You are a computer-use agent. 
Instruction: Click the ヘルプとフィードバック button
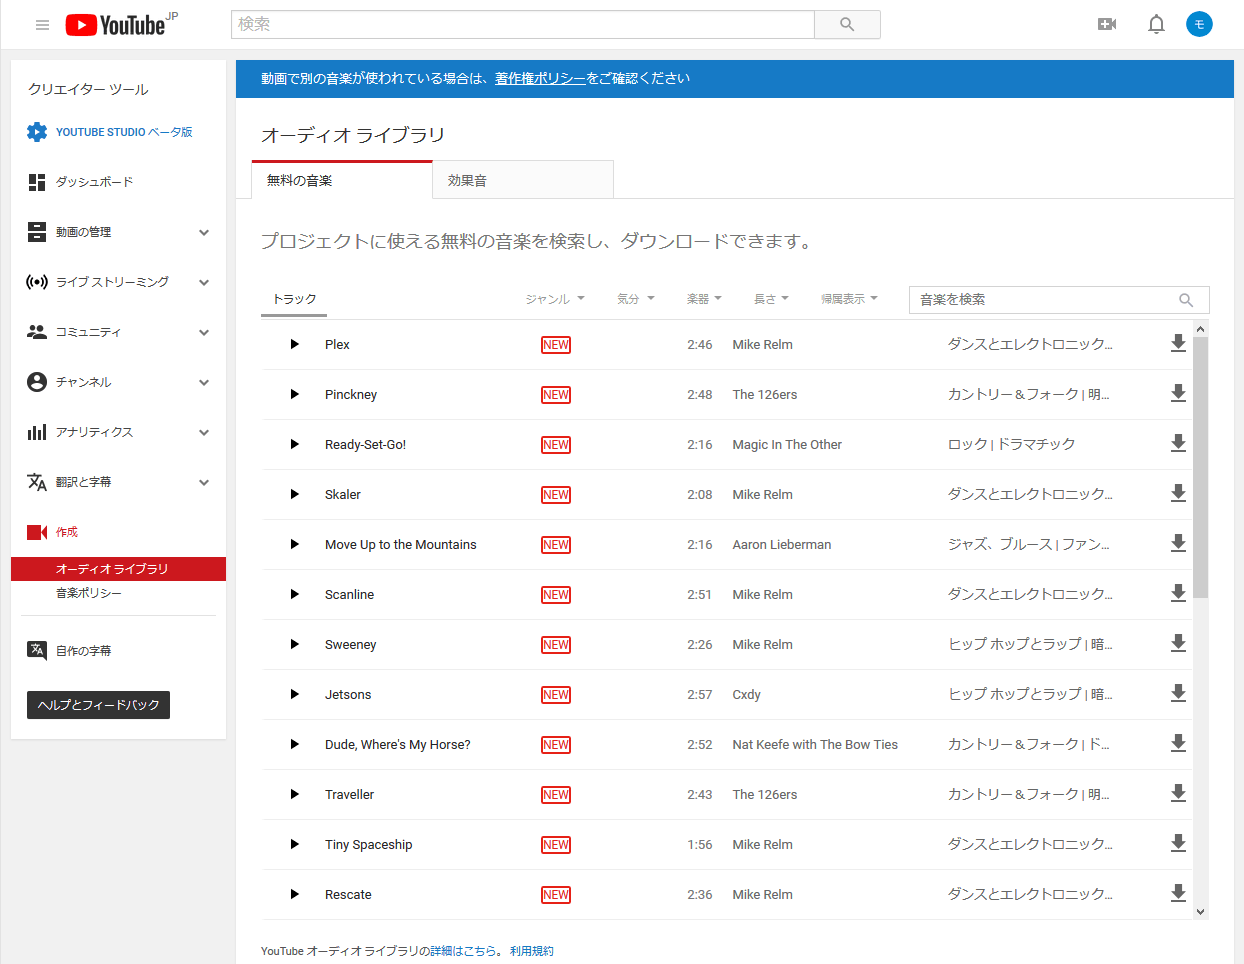pos(98,705)
